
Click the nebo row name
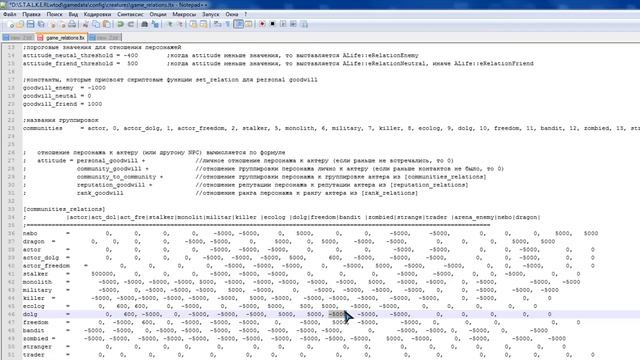[30, 233]
